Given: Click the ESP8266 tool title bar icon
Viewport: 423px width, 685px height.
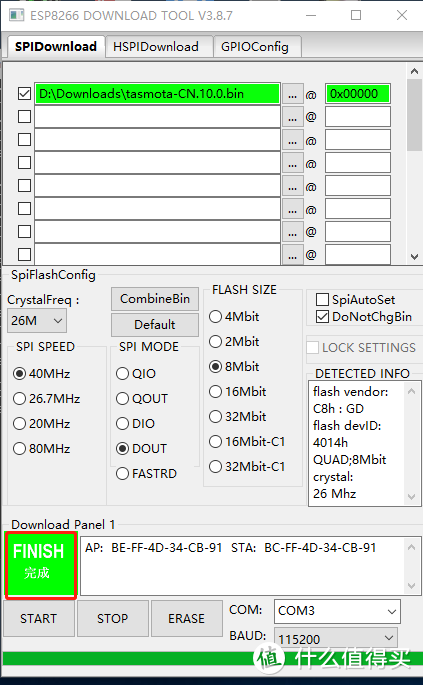Looking at the screenshot, I should [17, 15].
